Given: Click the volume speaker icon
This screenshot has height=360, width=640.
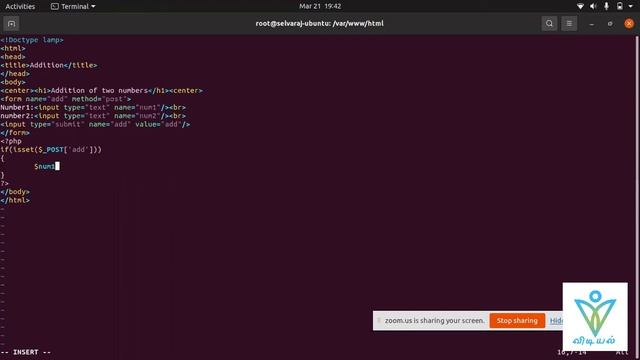Looking at the screenshot, I should [593, 6].
